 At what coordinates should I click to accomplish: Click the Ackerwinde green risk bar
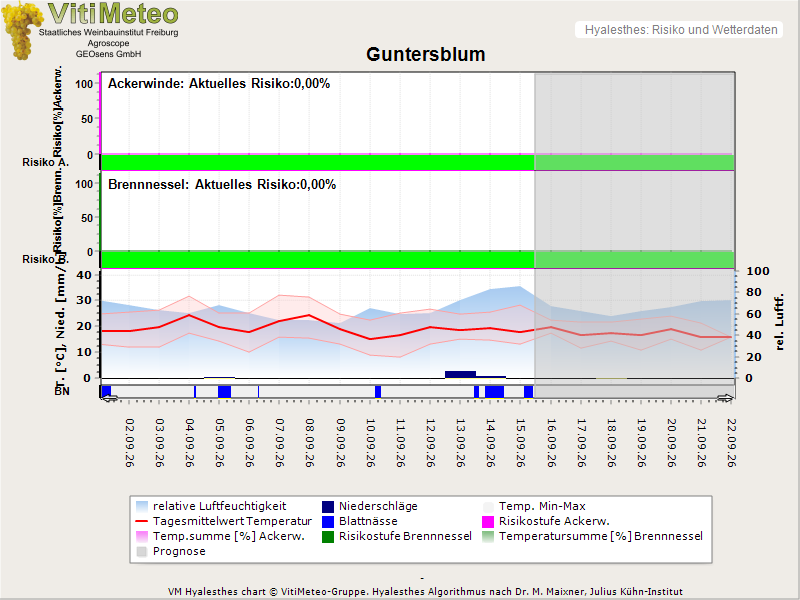[x=417, y=162]
